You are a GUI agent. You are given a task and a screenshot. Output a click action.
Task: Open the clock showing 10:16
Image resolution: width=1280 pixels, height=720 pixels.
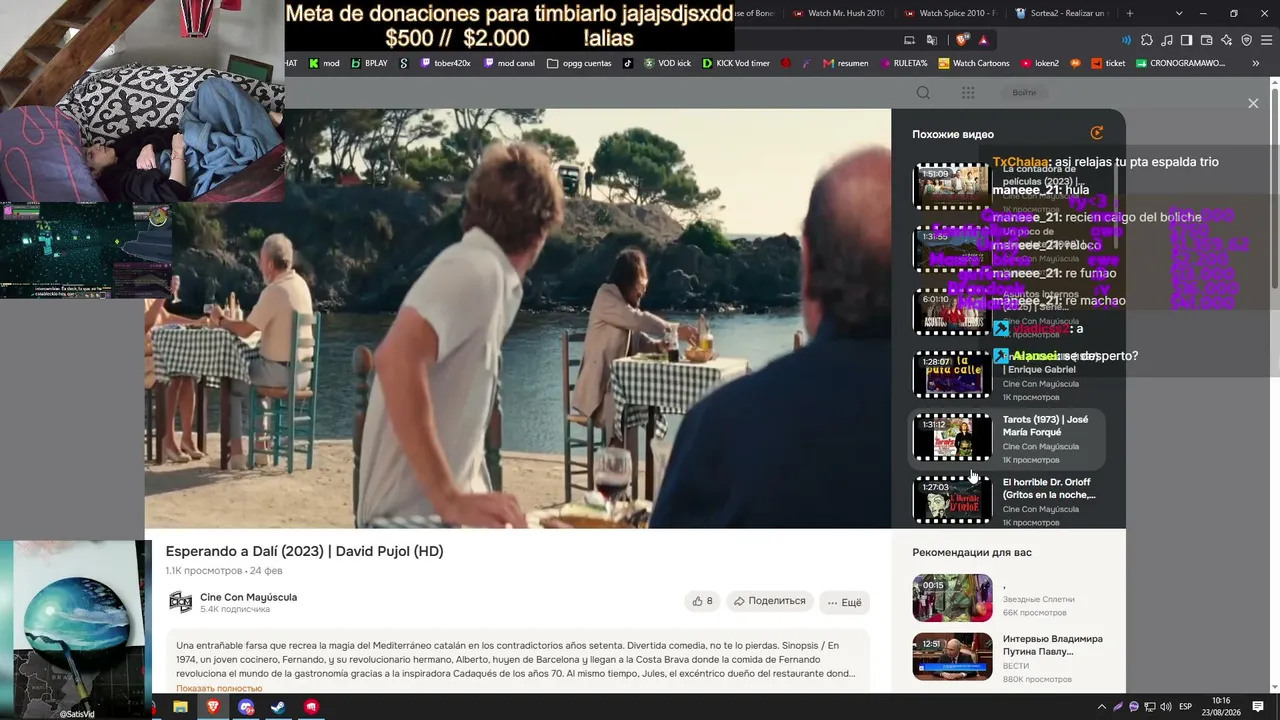coord(1221,706)
